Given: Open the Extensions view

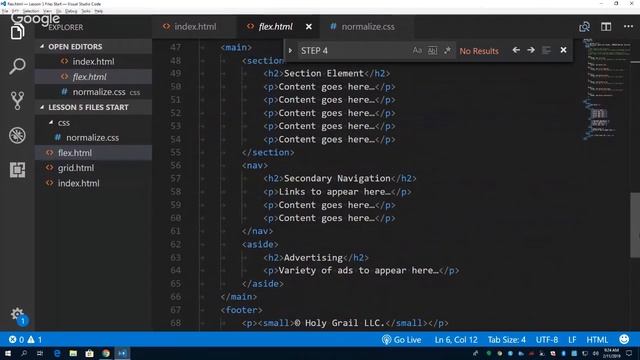Looking at the screenshot, I should pyautogui.click(x=17, y=169).
